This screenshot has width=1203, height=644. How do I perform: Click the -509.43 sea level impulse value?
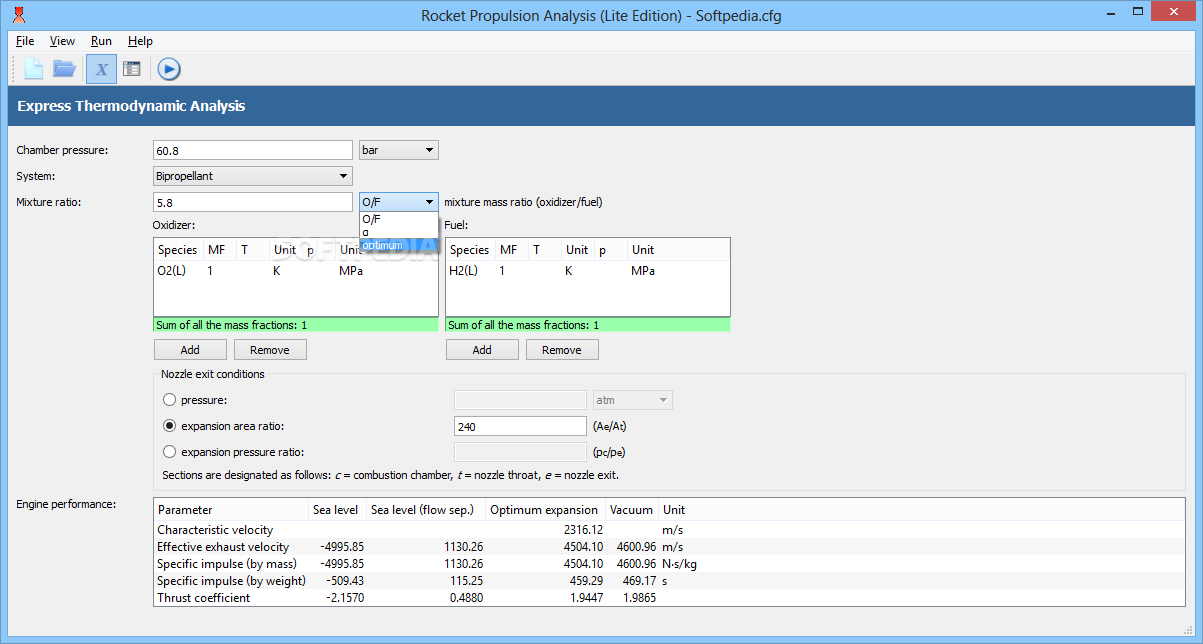pos(344,581)
